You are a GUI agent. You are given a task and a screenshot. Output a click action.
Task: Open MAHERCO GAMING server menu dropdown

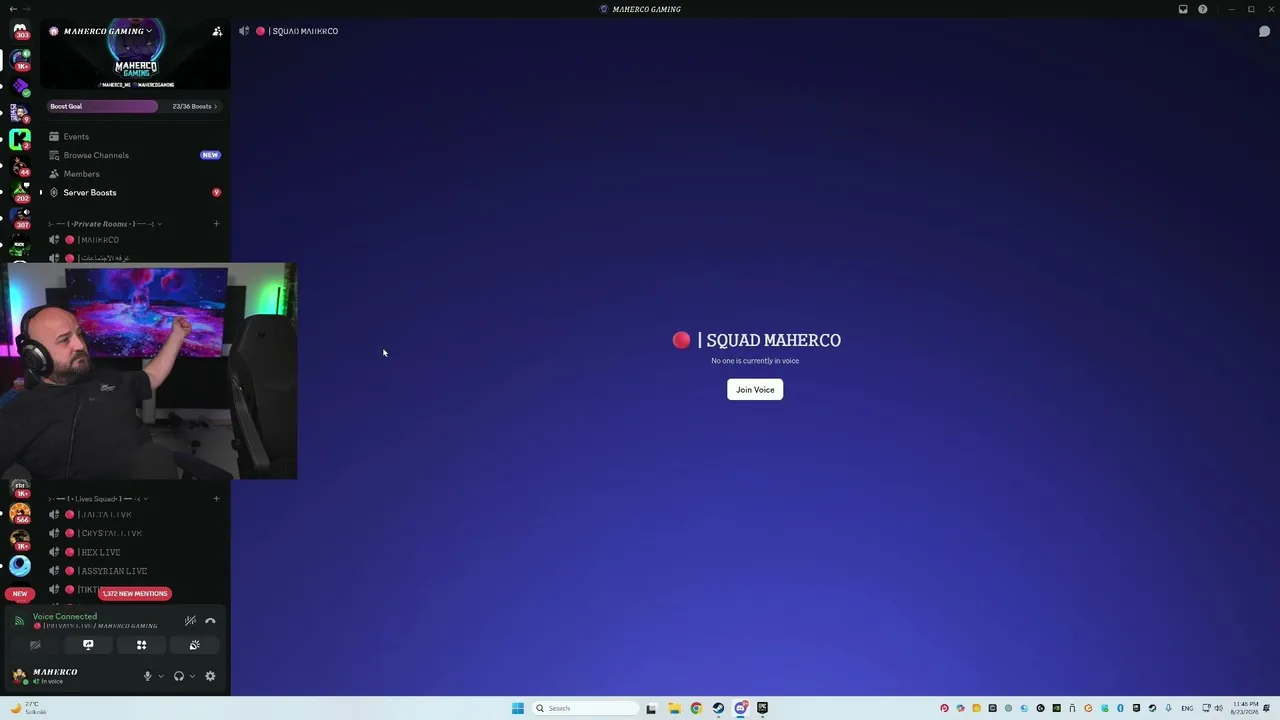point(108,31)
